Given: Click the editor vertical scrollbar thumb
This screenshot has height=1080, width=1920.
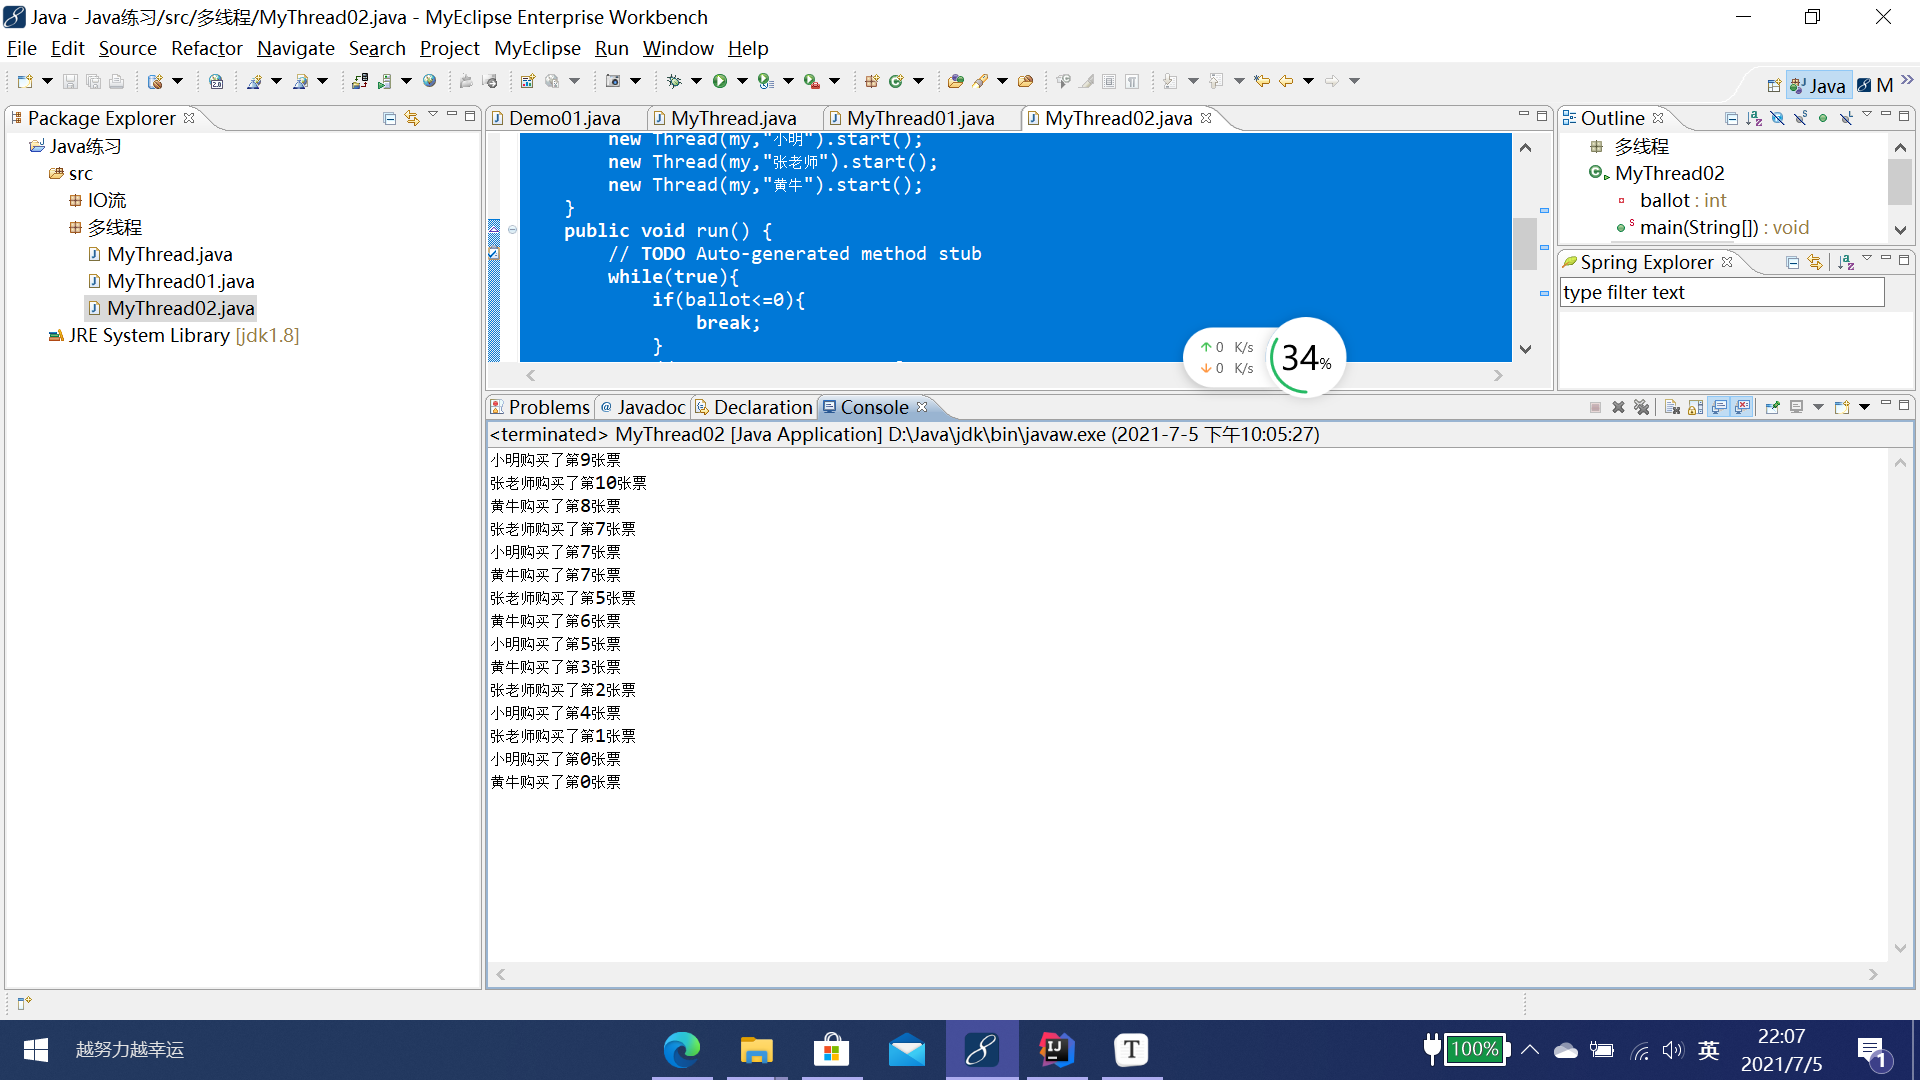Looking at the screenshot, I should pos(1525,243).
